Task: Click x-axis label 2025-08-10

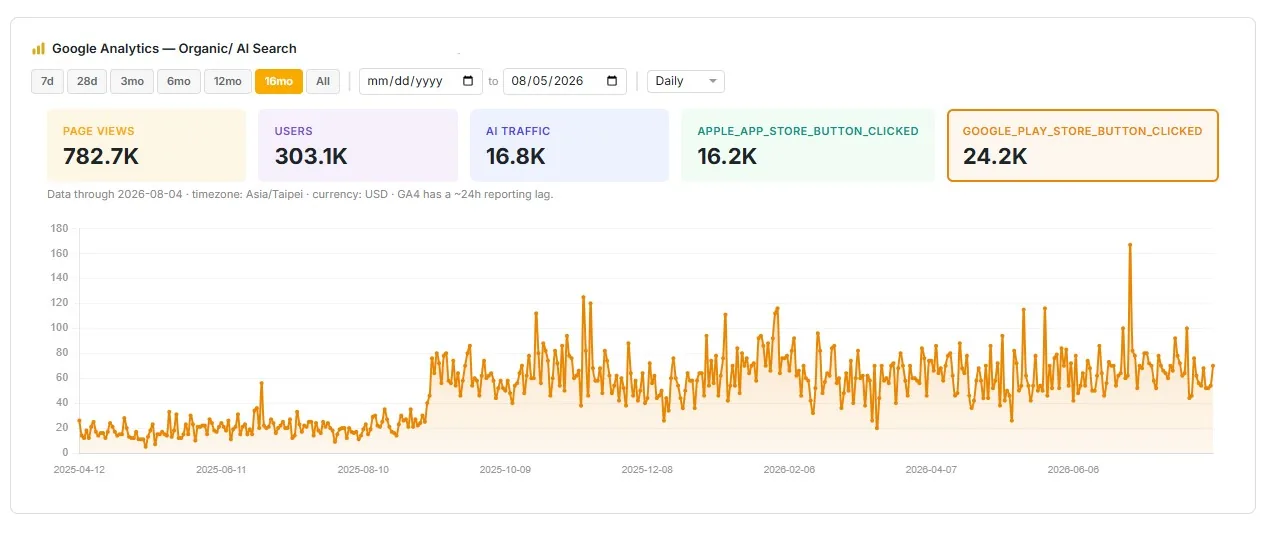Action: tap(363, 468)
